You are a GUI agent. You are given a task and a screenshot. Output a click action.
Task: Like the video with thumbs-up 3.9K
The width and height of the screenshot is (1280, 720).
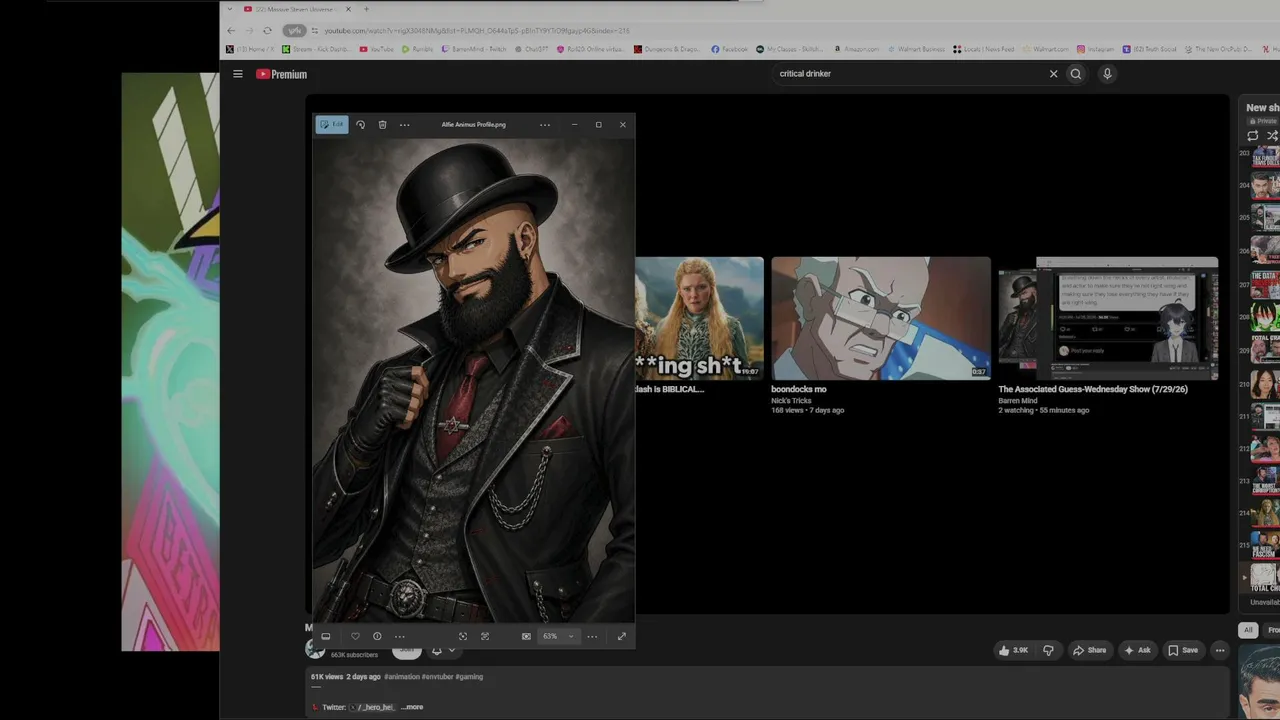click(x=1013, y=650)
